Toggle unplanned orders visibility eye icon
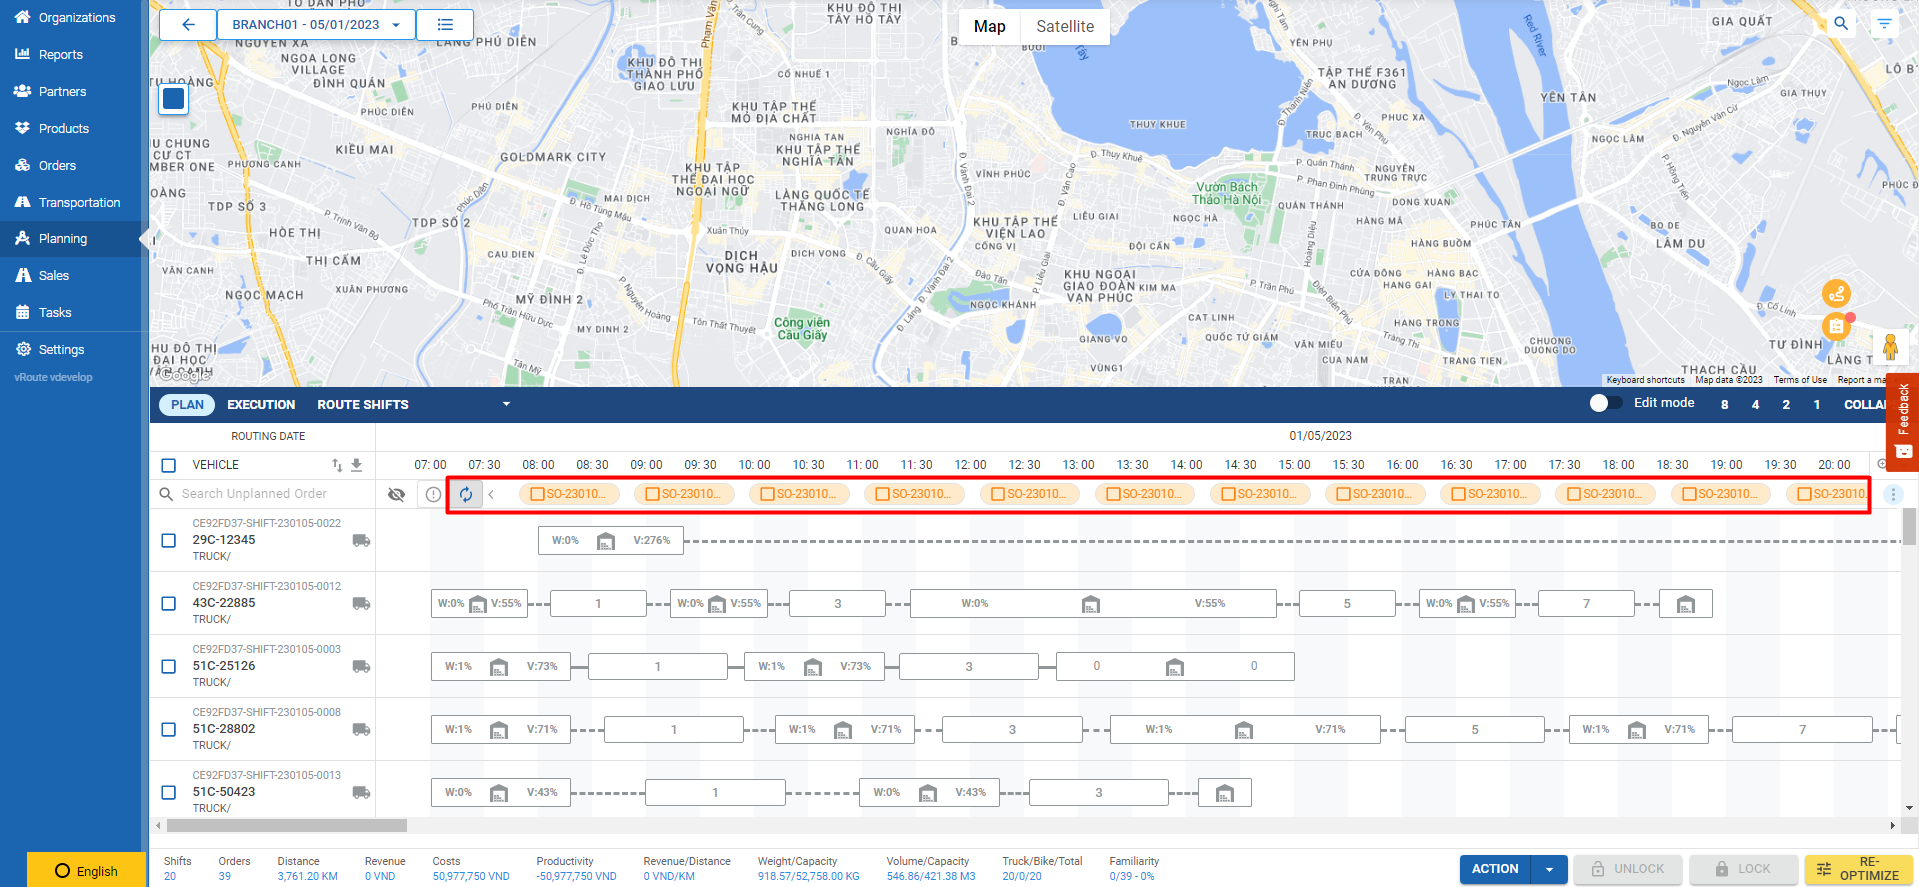Screen dimensions: 1919x887 click(x=397, y=494)
